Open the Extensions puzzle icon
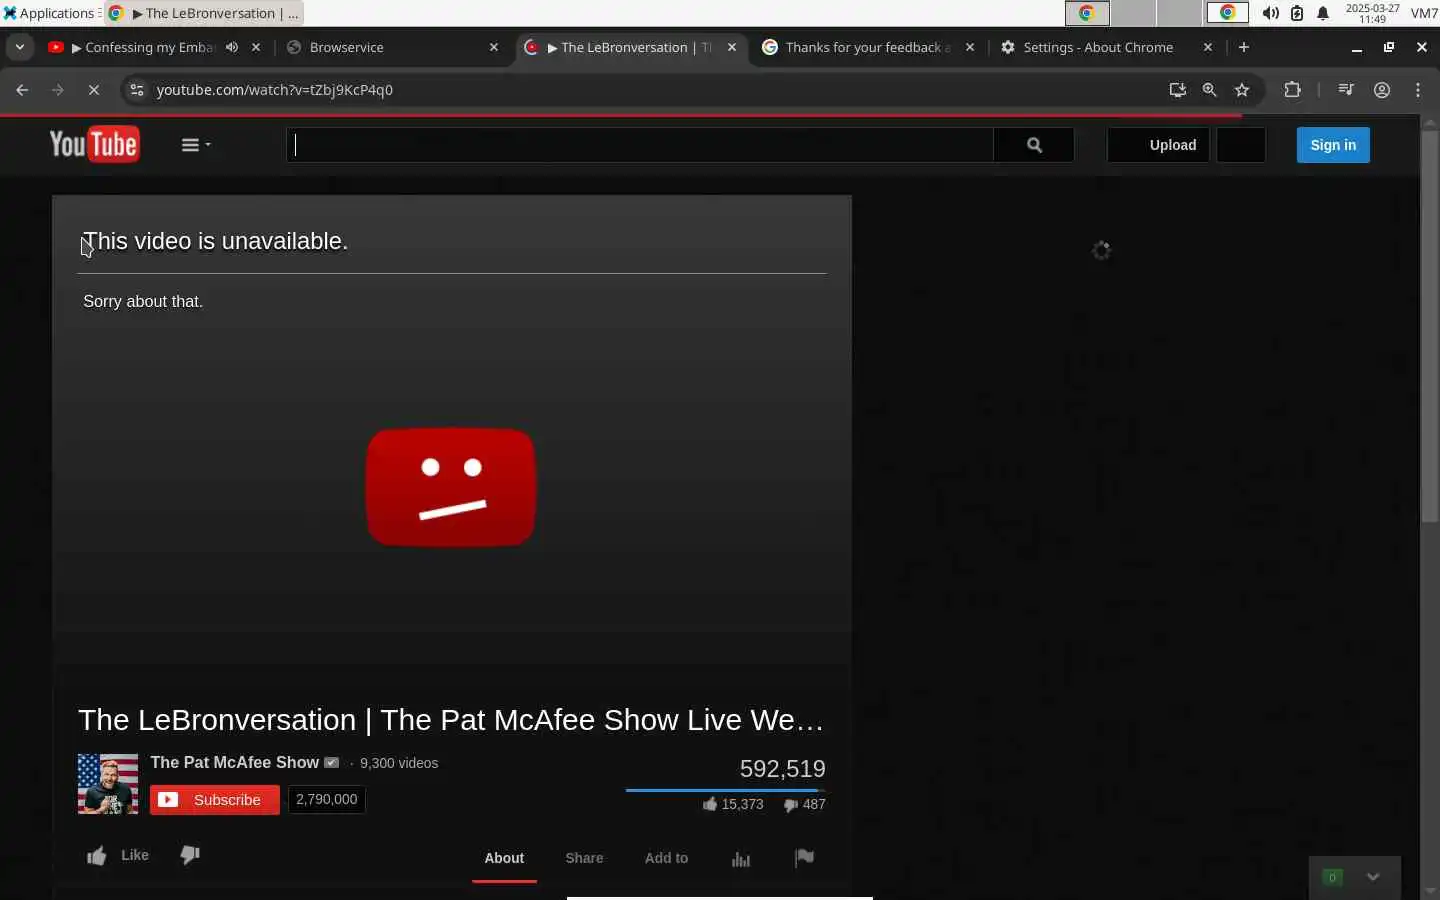Image resolution: width=1440 pixels, height=900 pixels. [1292, 90]
